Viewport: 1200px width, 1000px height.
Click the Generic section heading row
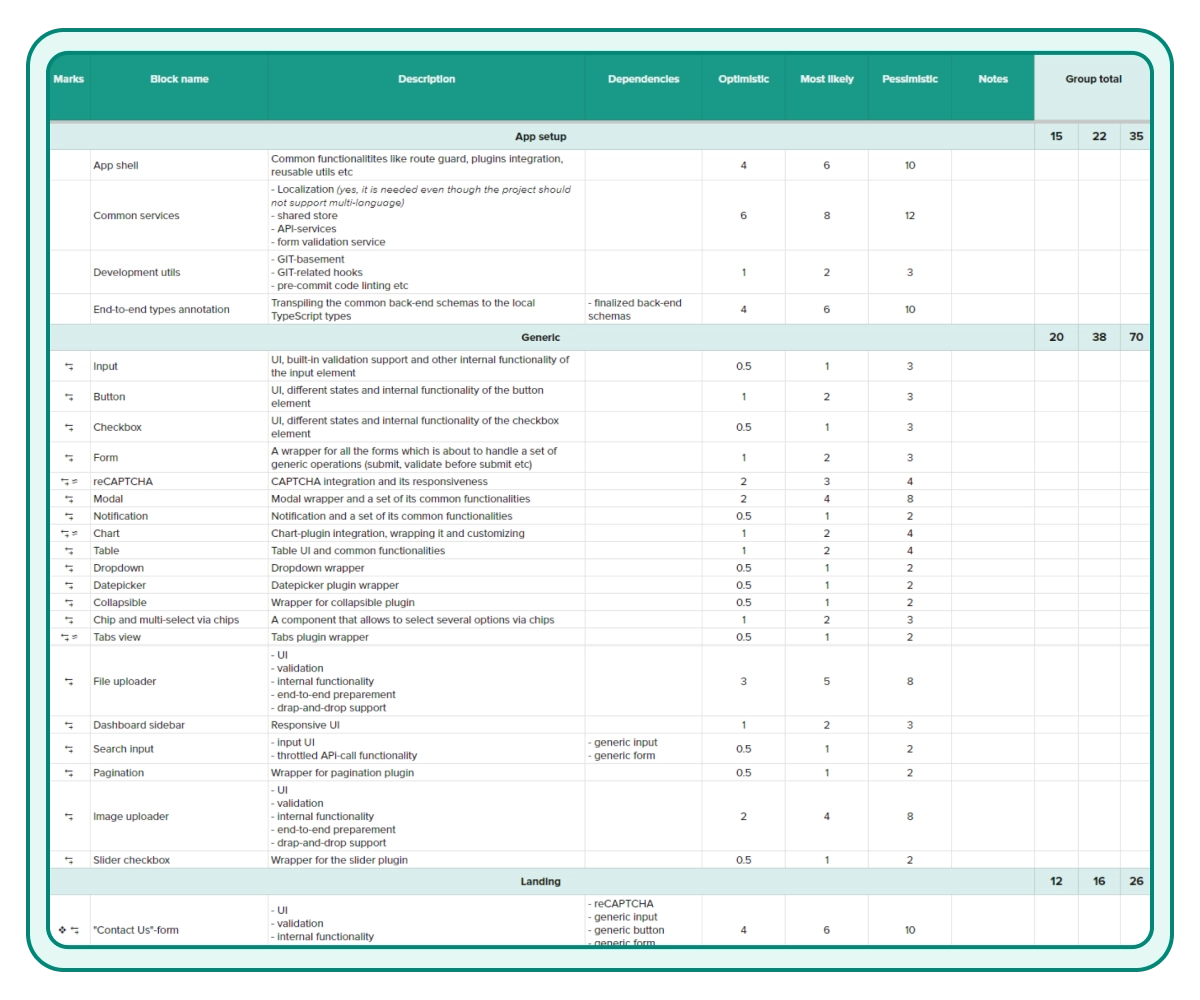pyautogui.click(x=541, y=338)
